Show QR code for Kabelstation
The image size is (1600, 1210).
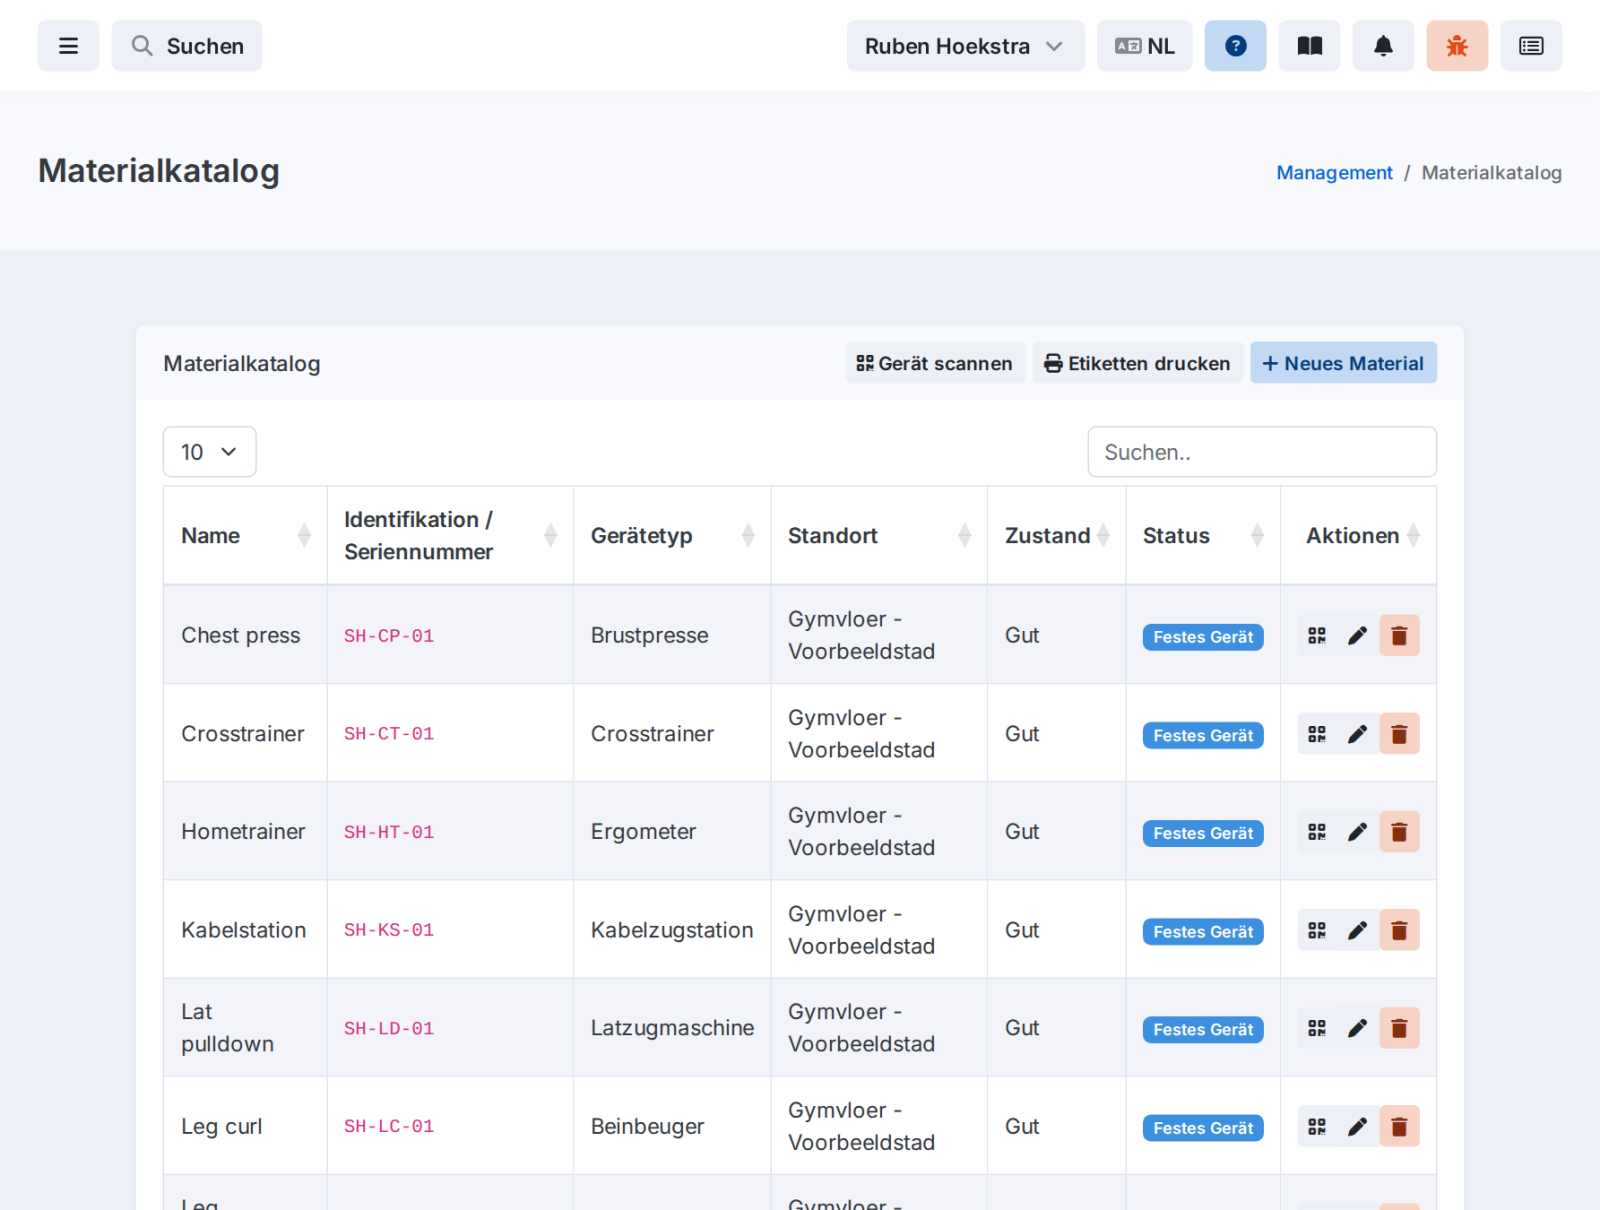click(x=1317, y=930)
